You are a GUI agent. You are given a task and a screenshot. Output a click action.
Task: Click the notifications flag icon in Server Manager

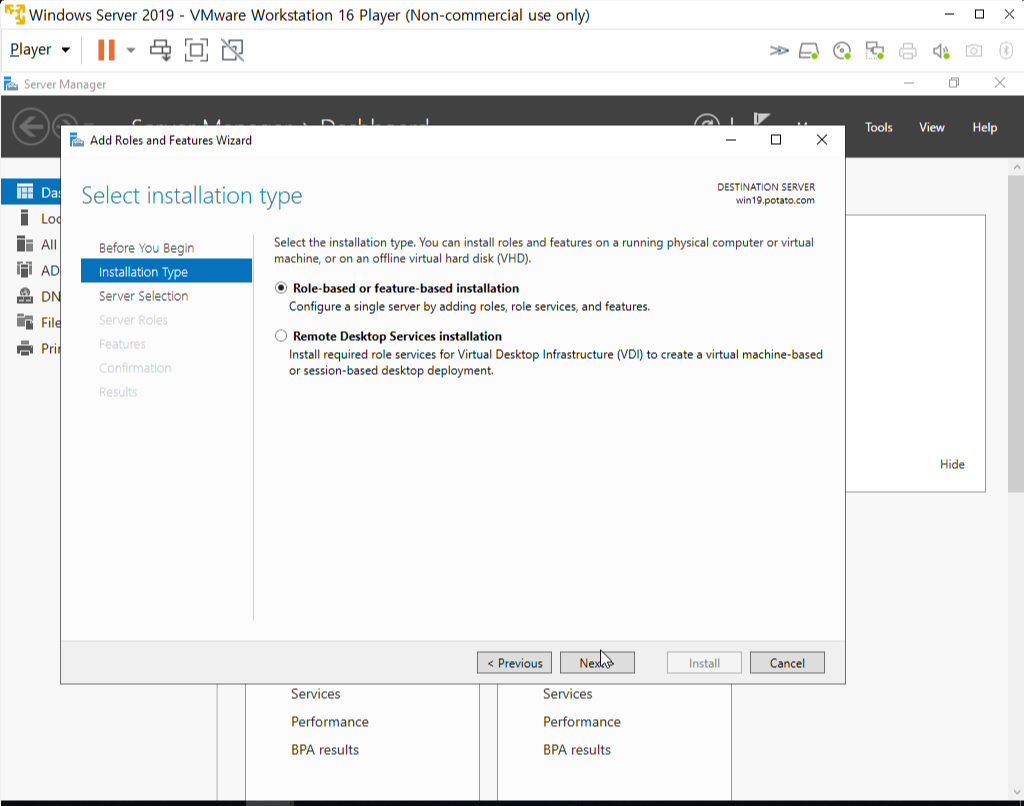click(x=761, y=120)
